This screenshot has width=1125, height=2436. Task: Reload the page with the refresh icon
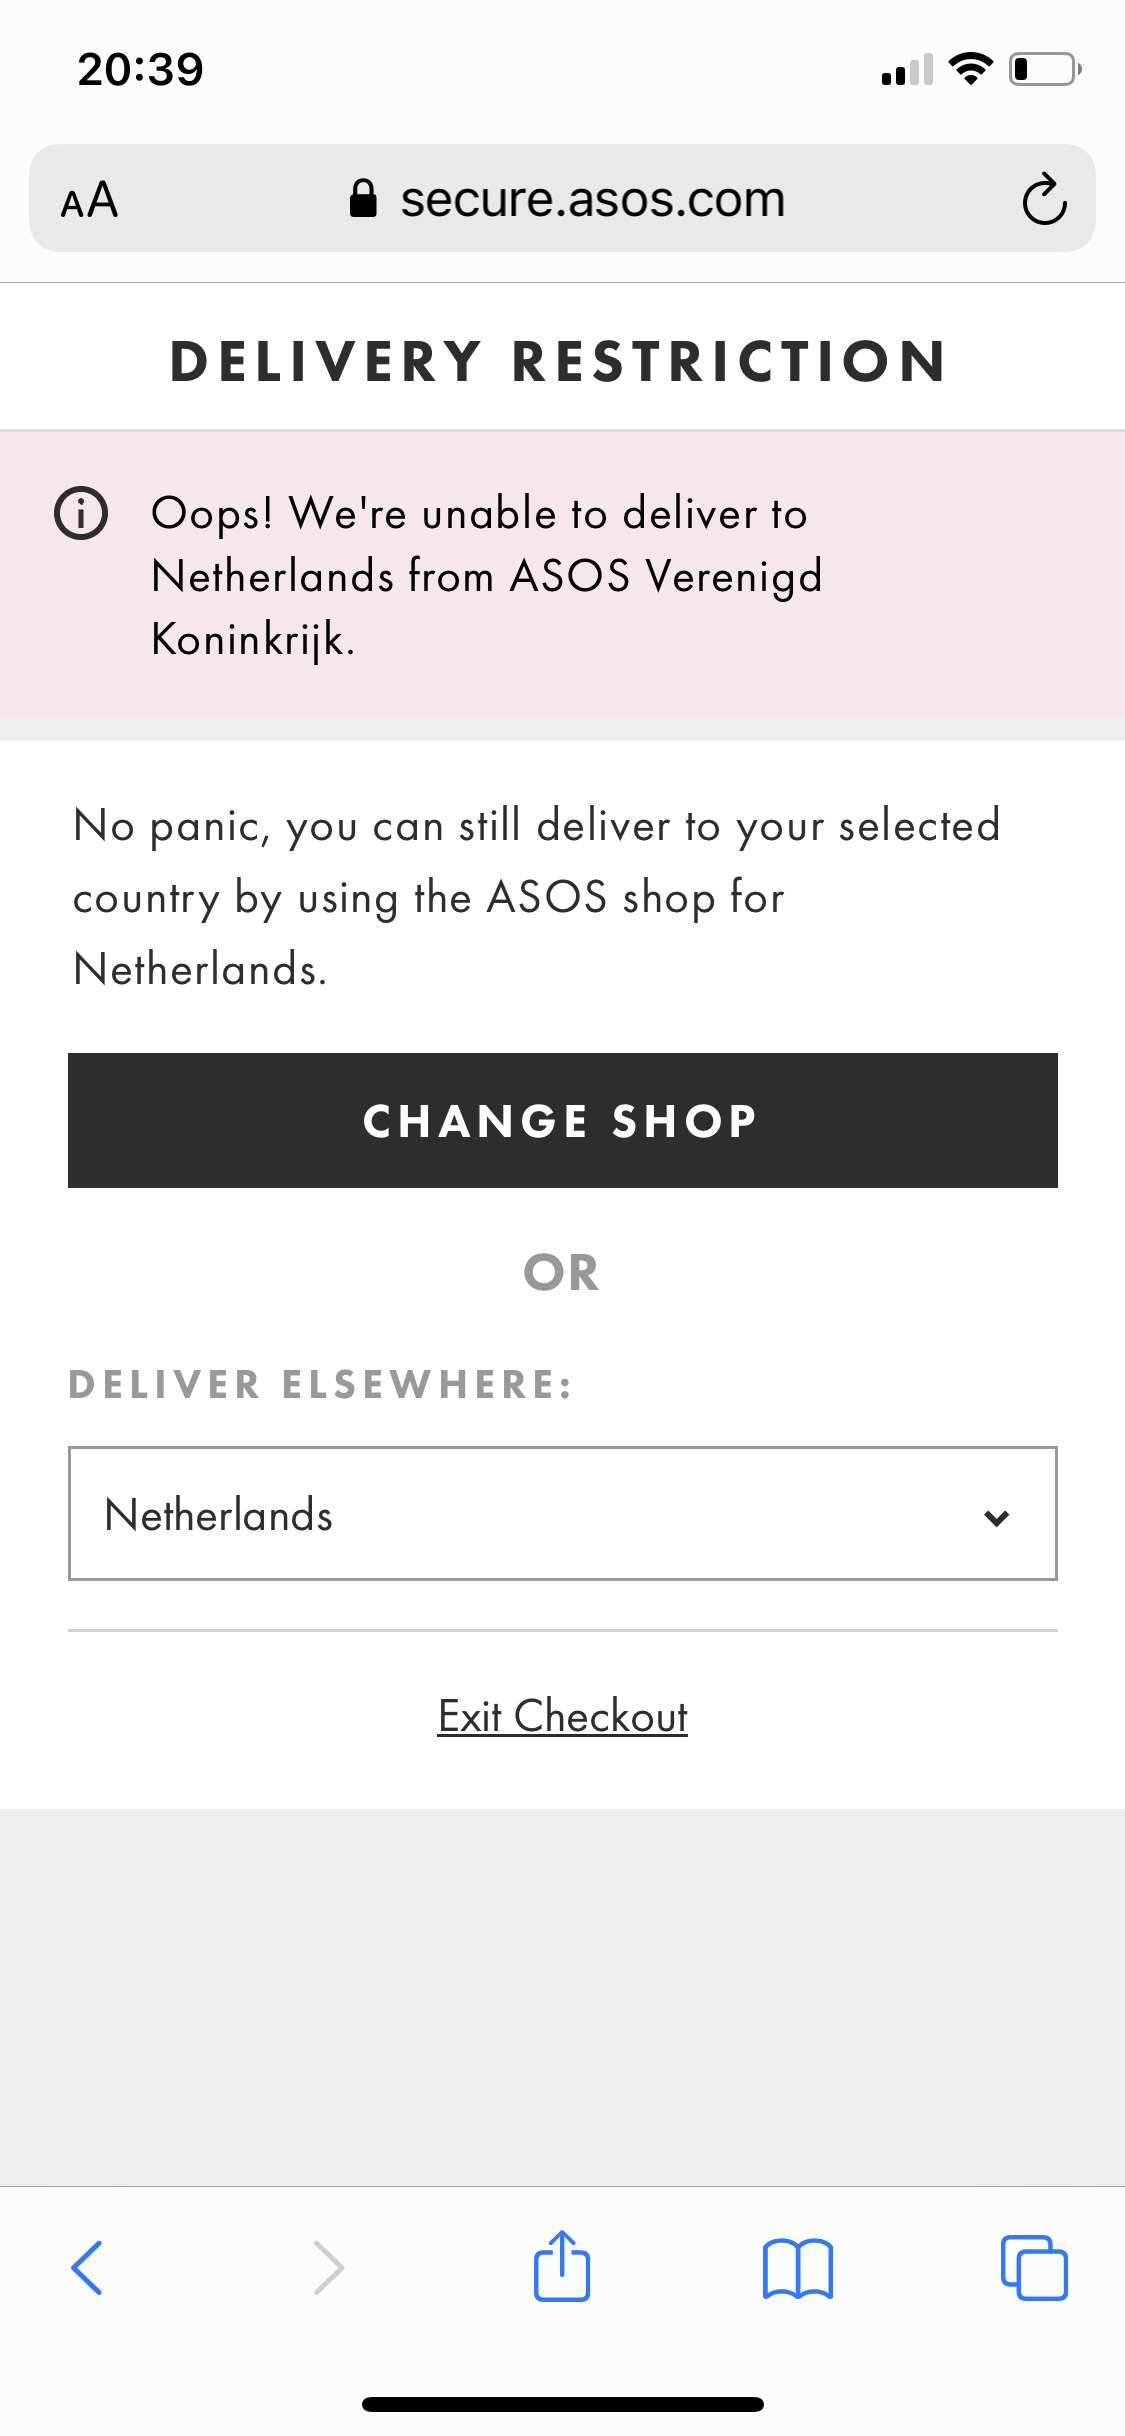(x=1044, y=199)
